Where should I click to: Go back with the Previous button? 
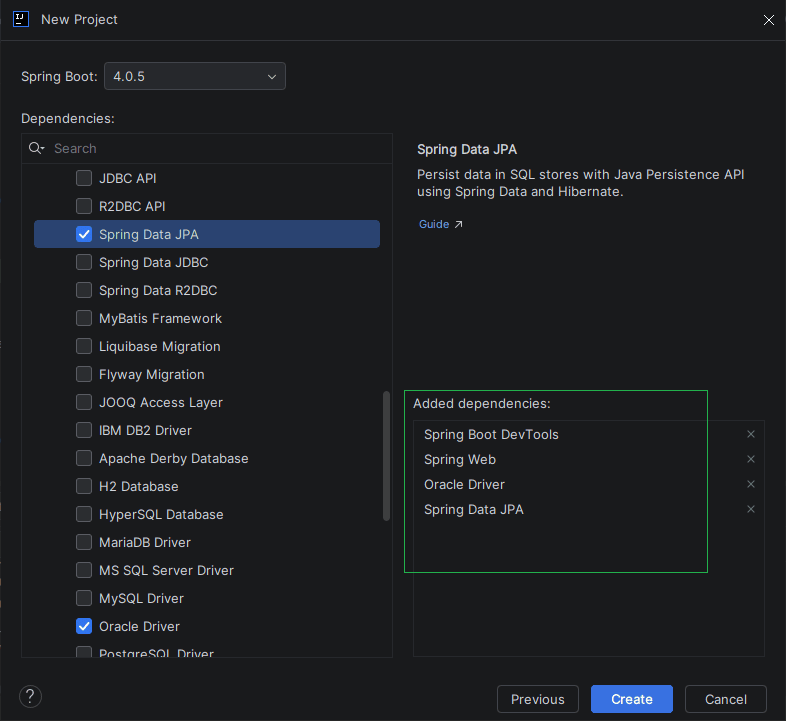tap(537, 699)
